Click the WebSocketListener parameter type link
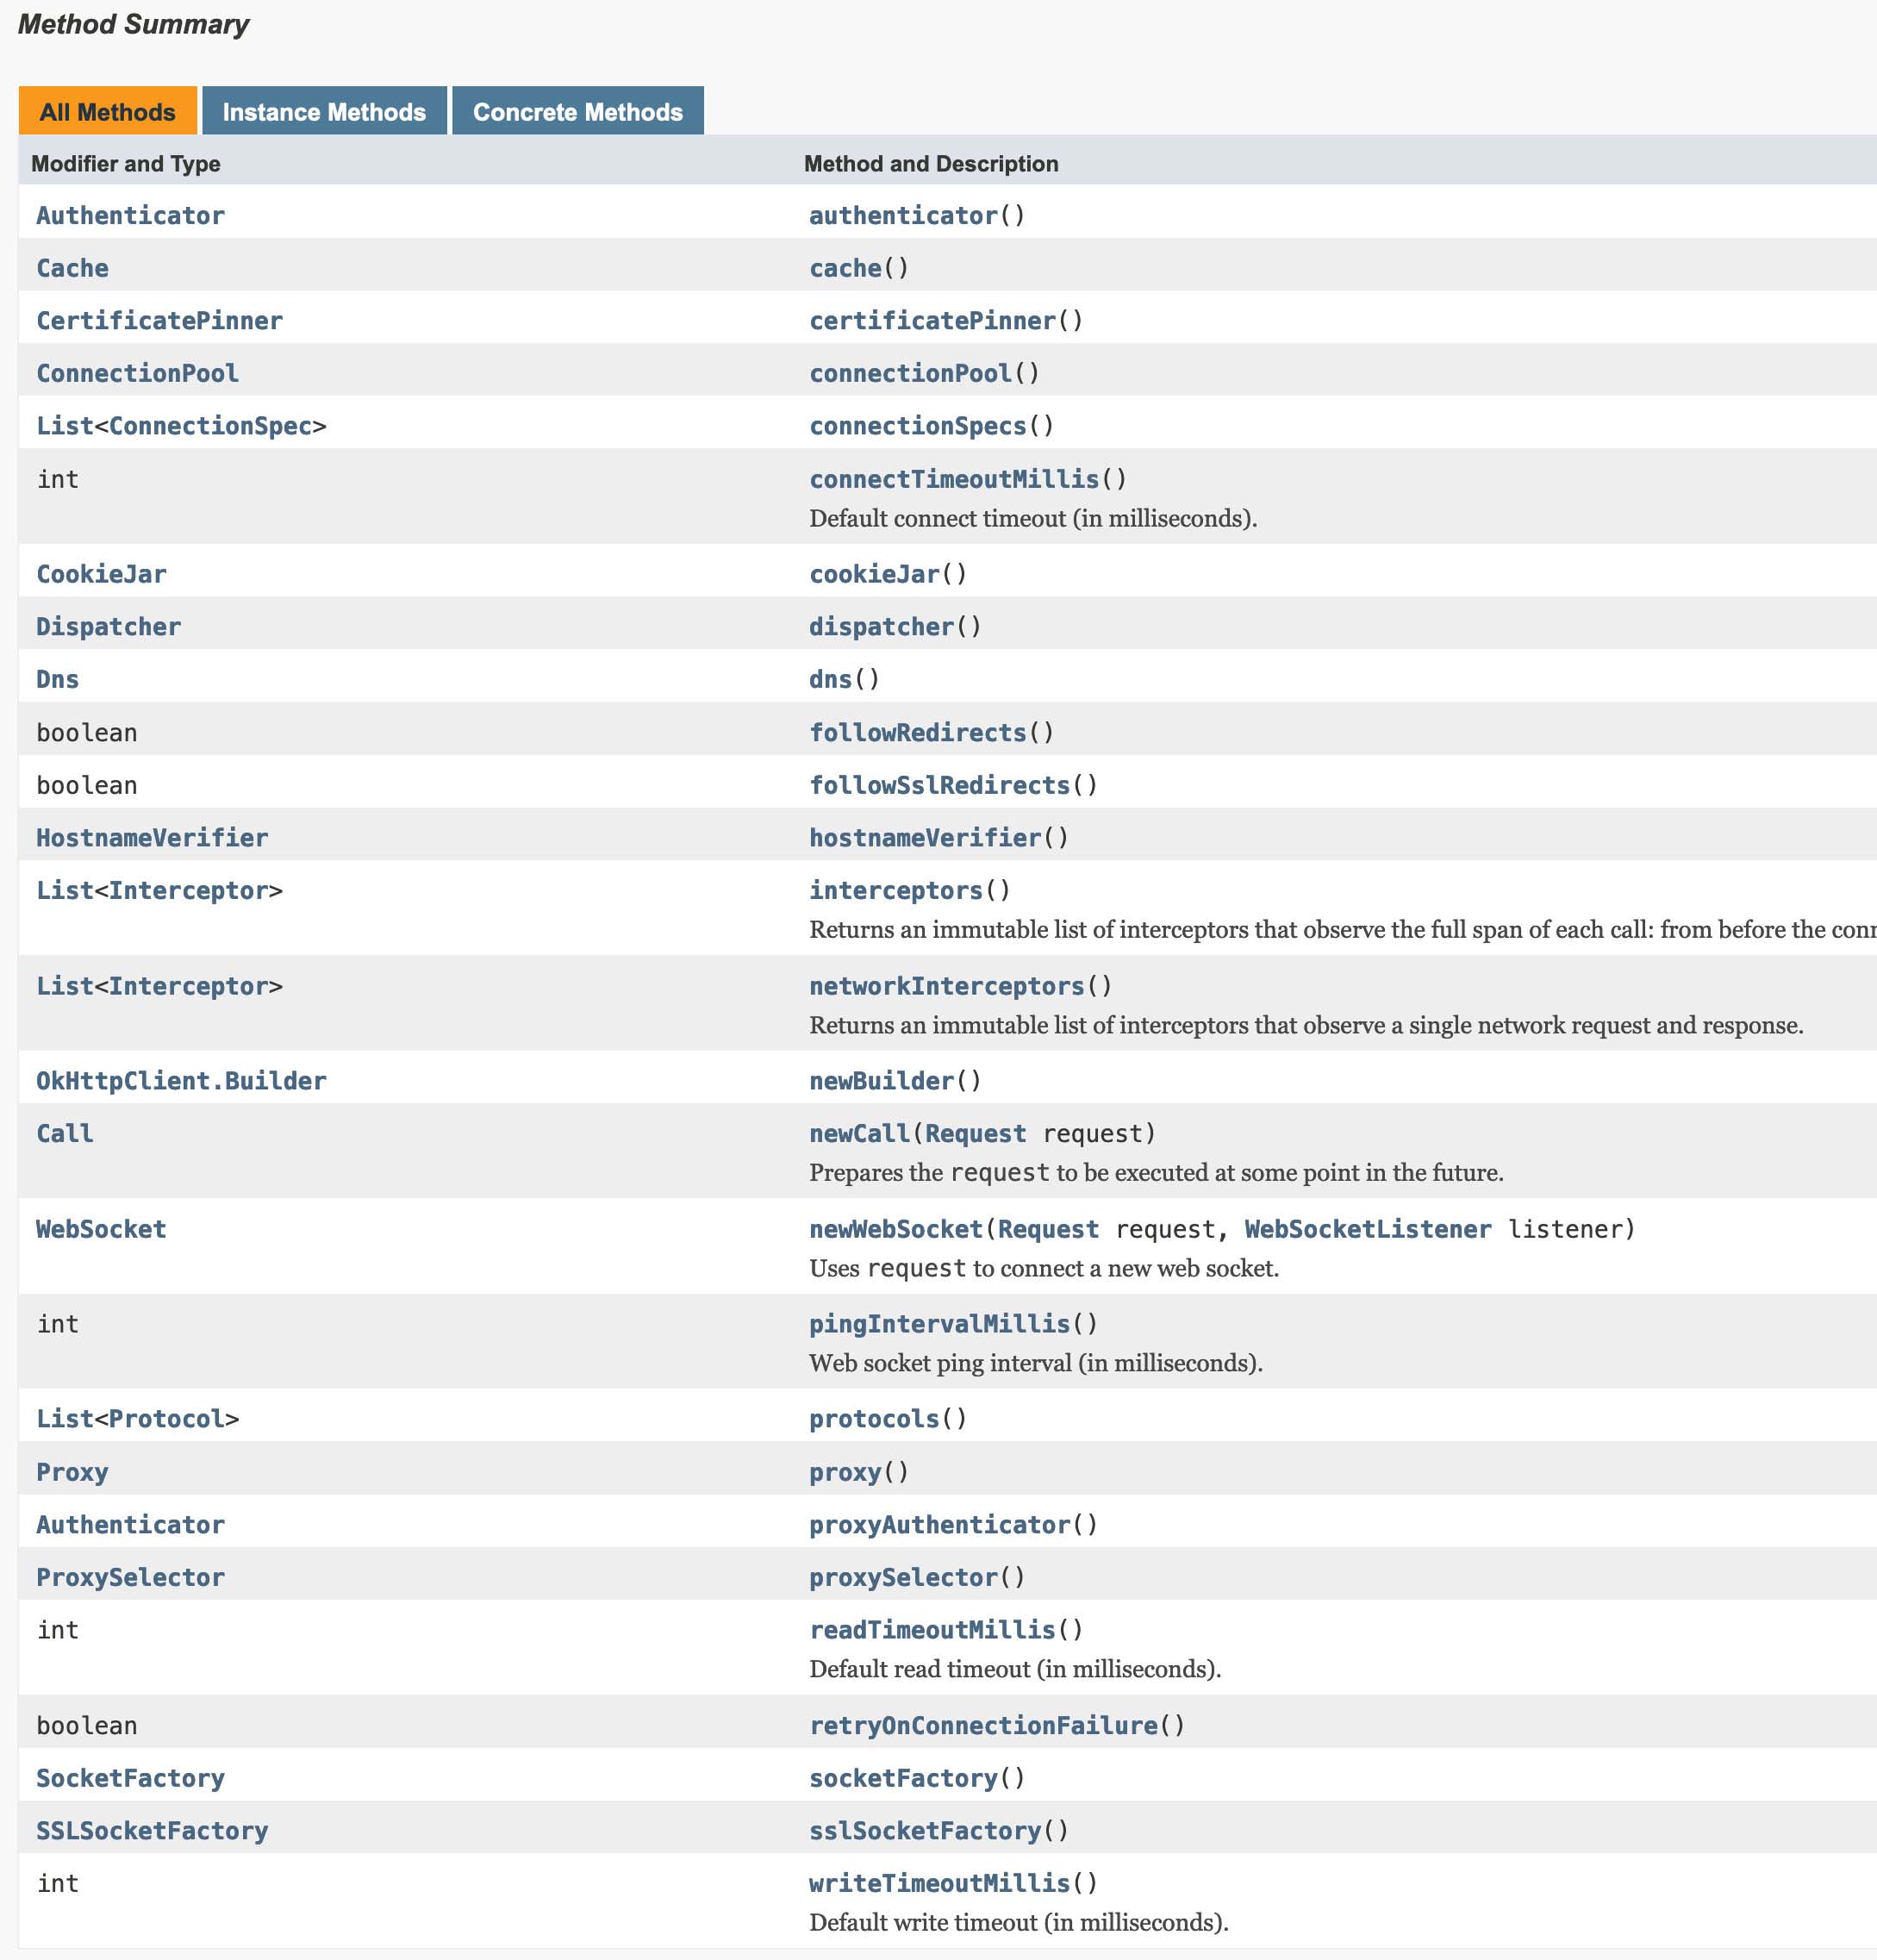Viewport: 1877px width, 1960px height. 1367,1229
